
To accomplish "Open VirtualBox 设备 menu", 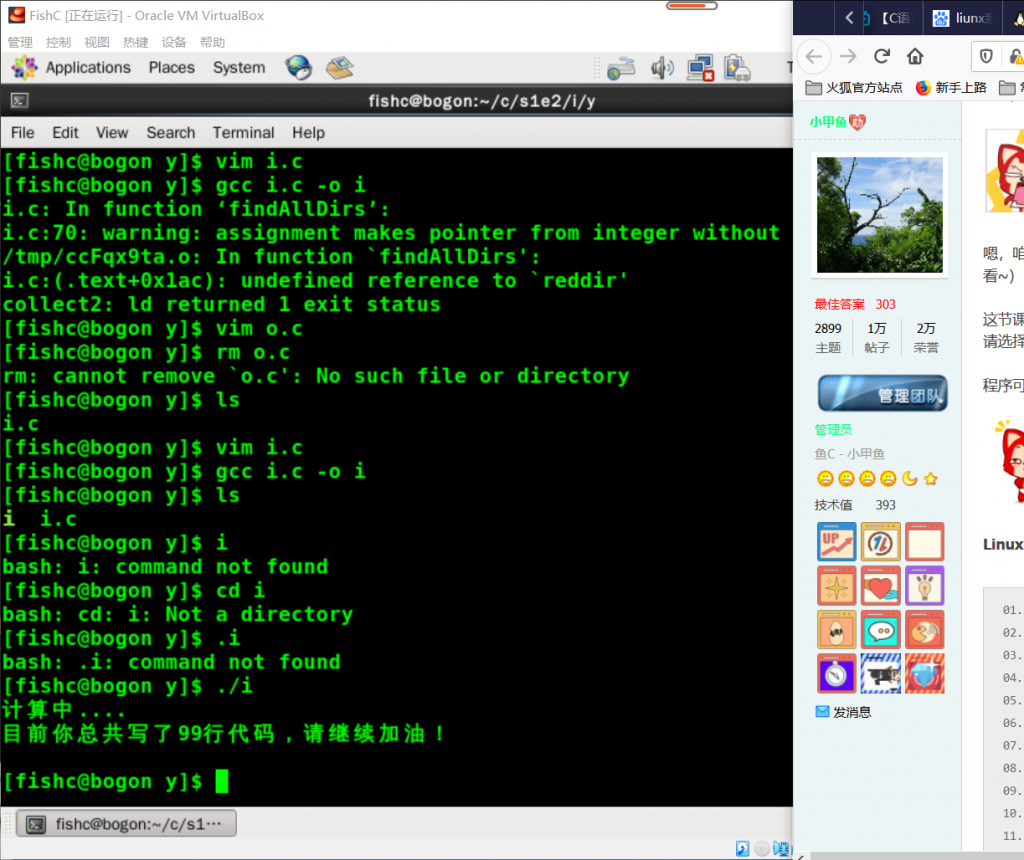I will [x=174, y=42].
